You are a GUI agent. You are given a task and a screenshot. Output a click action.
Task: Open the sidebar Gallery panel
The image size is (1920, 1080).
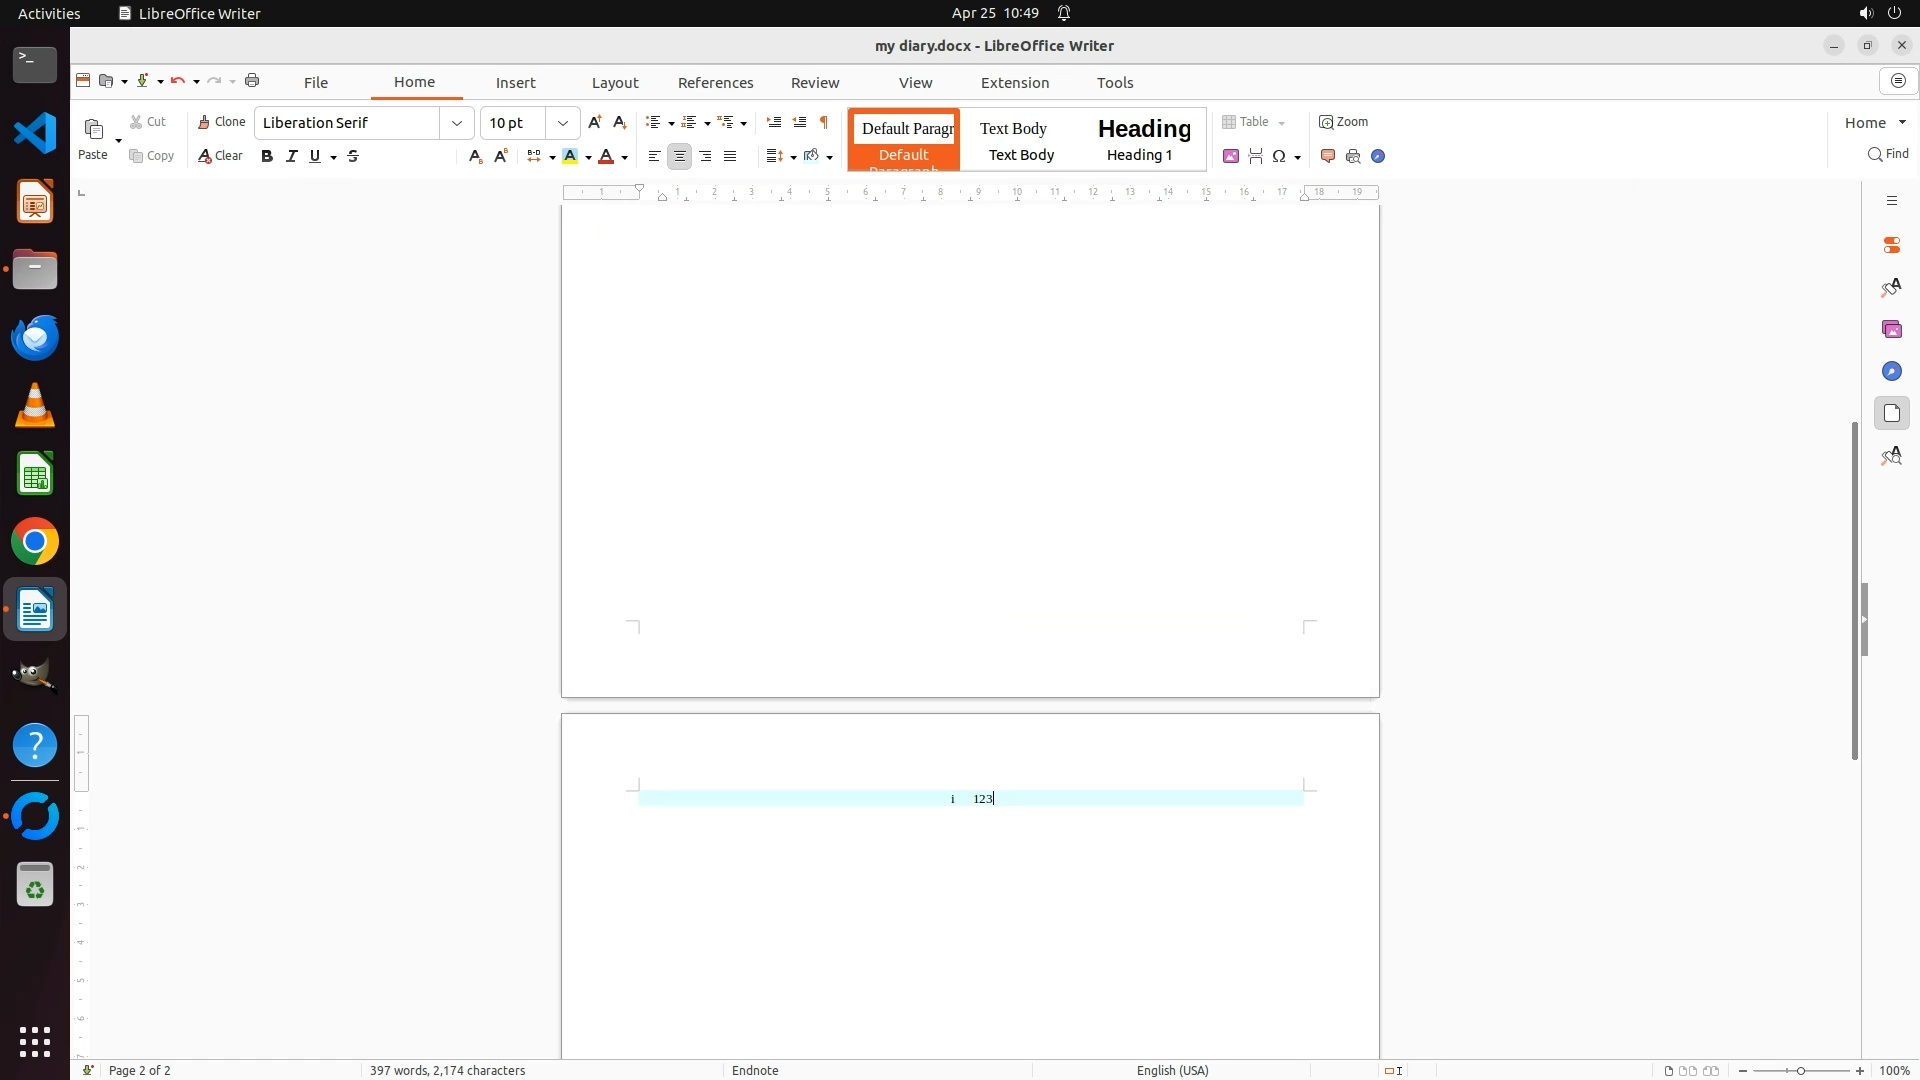click(1891, 329)
